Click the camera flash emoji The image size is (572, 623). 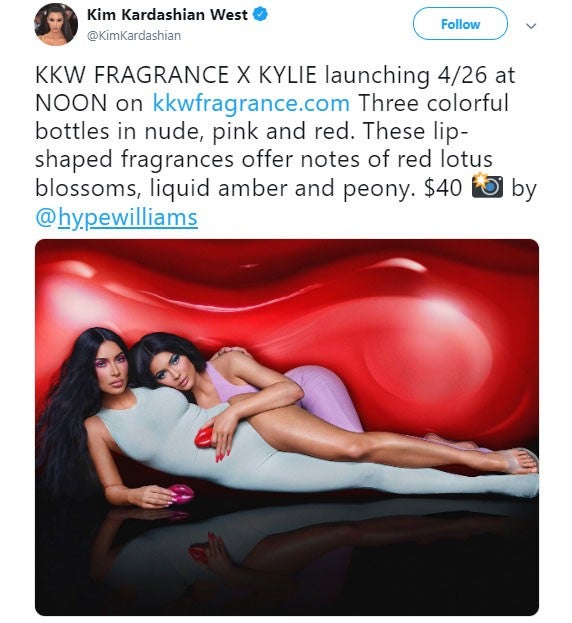[x=487, y=186]
